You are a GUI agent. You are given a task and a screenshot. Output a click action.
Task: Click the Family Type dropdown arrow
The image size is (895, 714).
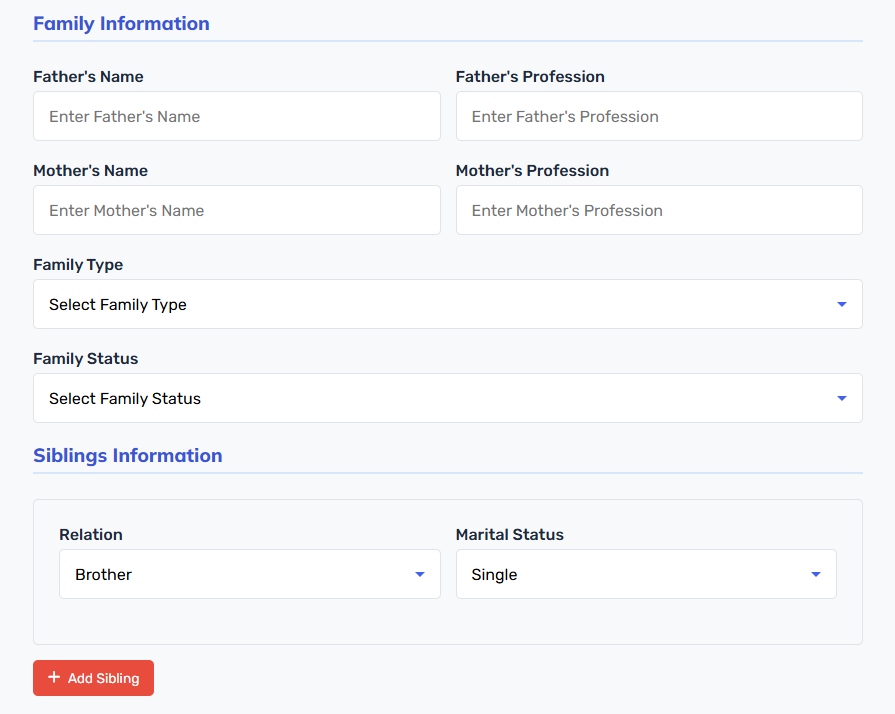[x=841, y=304]
